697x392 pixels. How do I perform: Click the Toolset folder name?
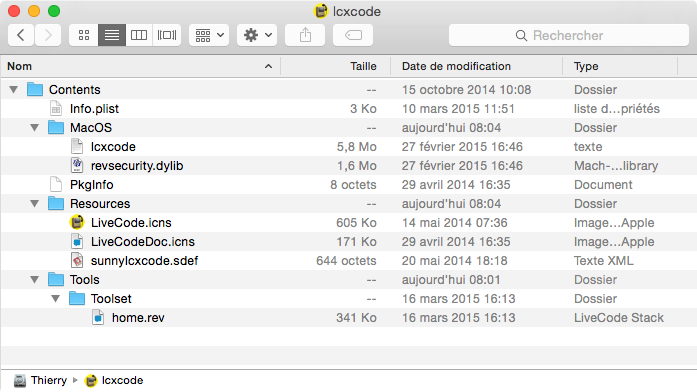pos(111,299)
